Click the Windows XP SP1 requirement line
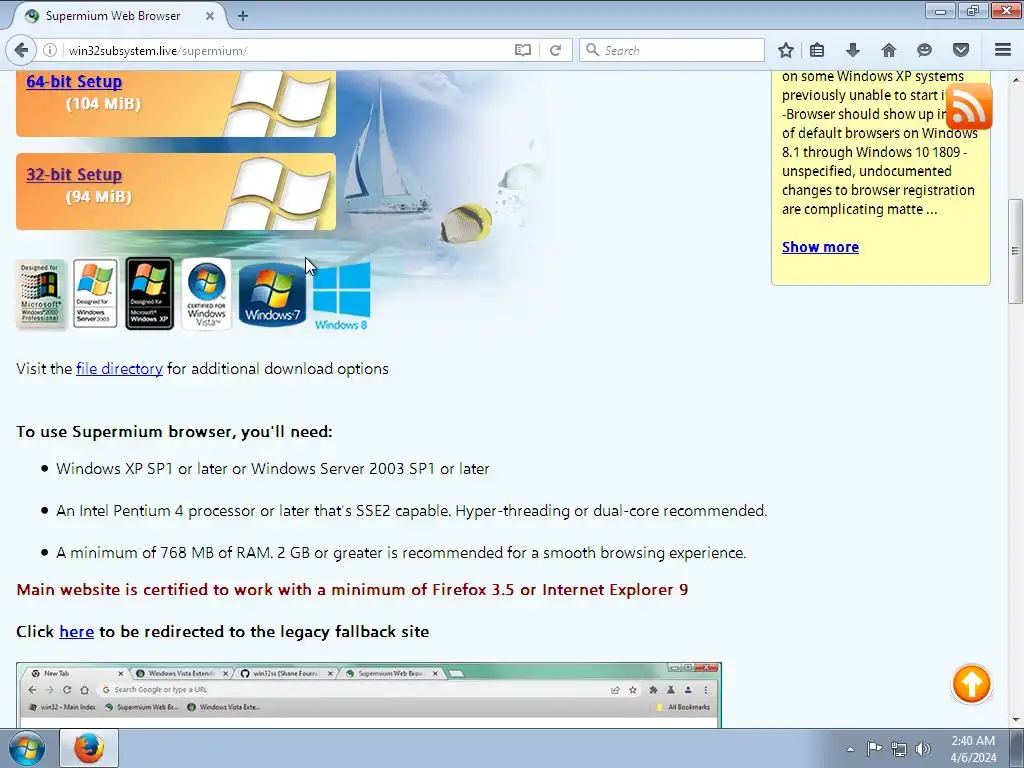 click(272, 469)
